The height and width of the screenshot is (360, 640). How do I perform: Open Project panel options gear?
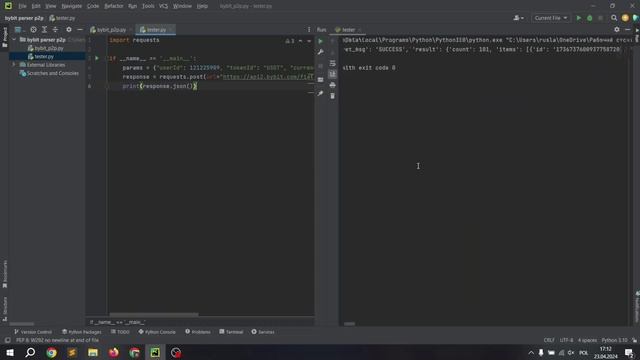(69, 29)
